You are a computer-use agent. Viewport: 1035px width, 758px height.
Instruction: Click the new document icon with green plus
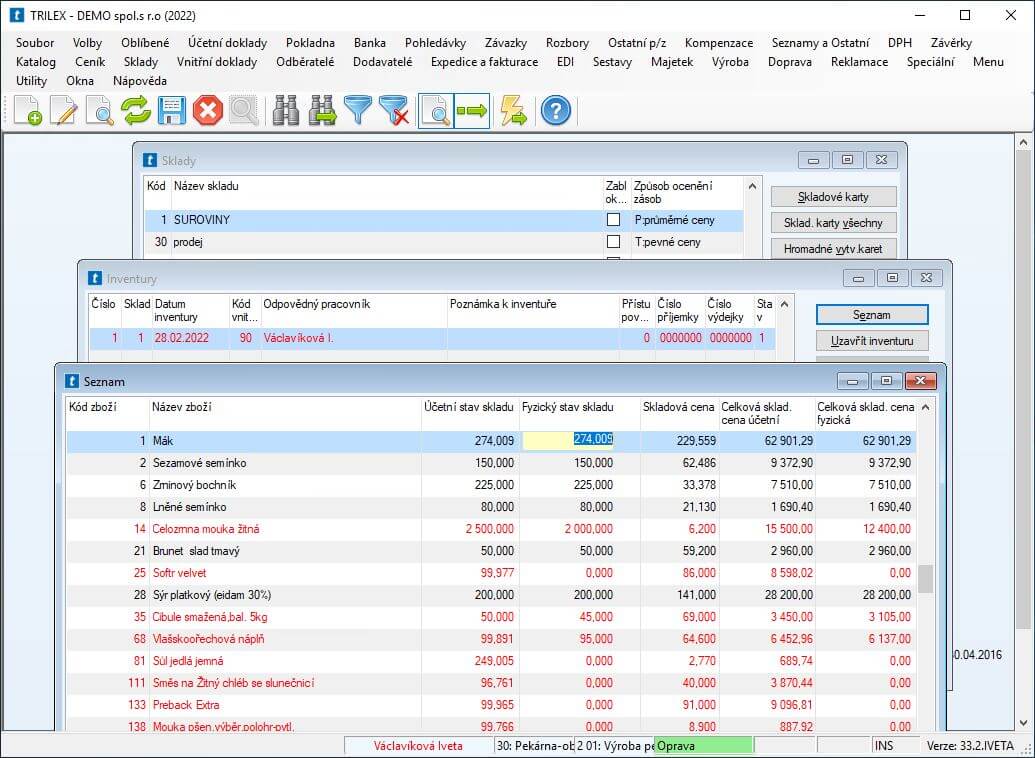(28, 111)
